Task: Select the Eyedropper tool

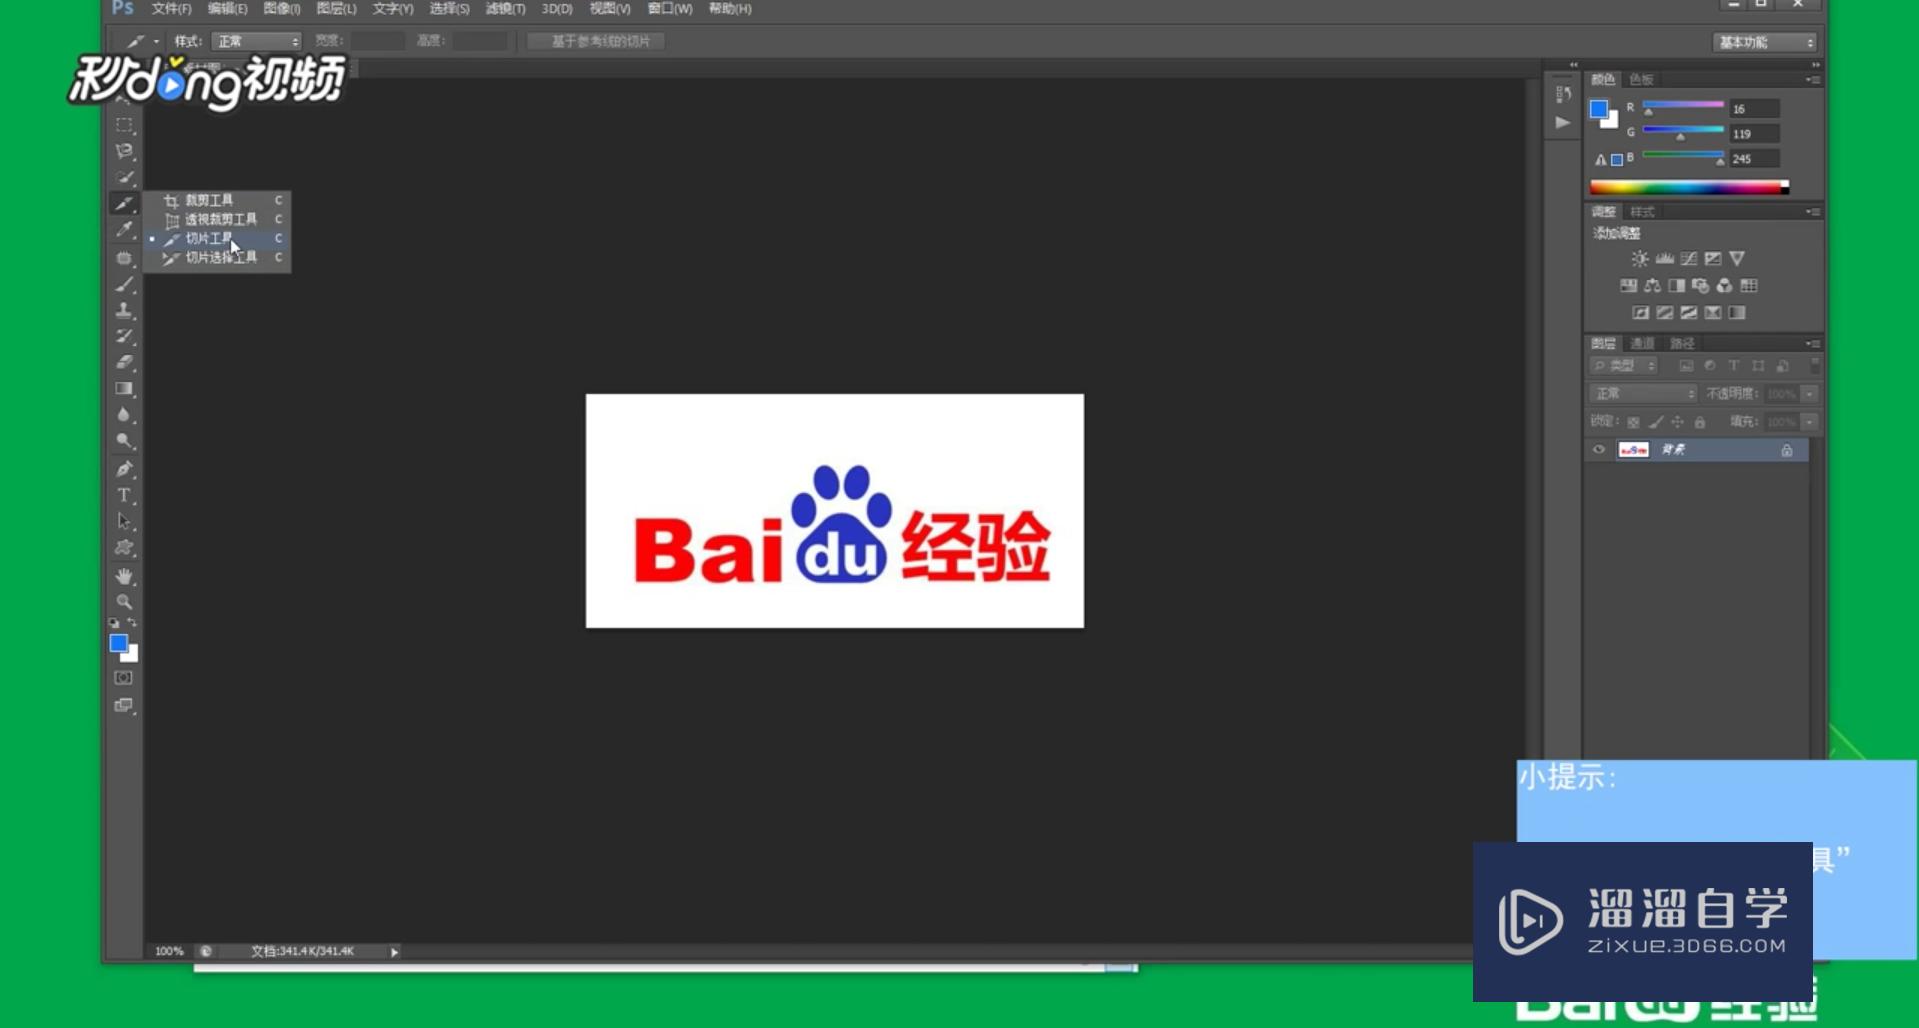Action: pyautogui.click(x=124, y=229)
